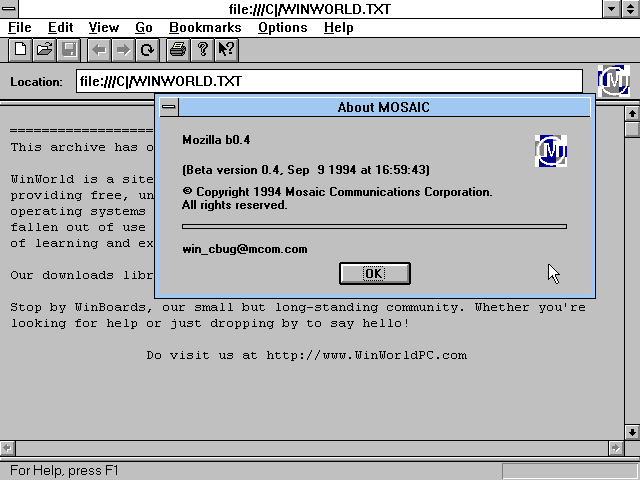Screen dimensions: 640x480
Task: Click the Mosaic logo in About dialog
Action: pos(551,151)
